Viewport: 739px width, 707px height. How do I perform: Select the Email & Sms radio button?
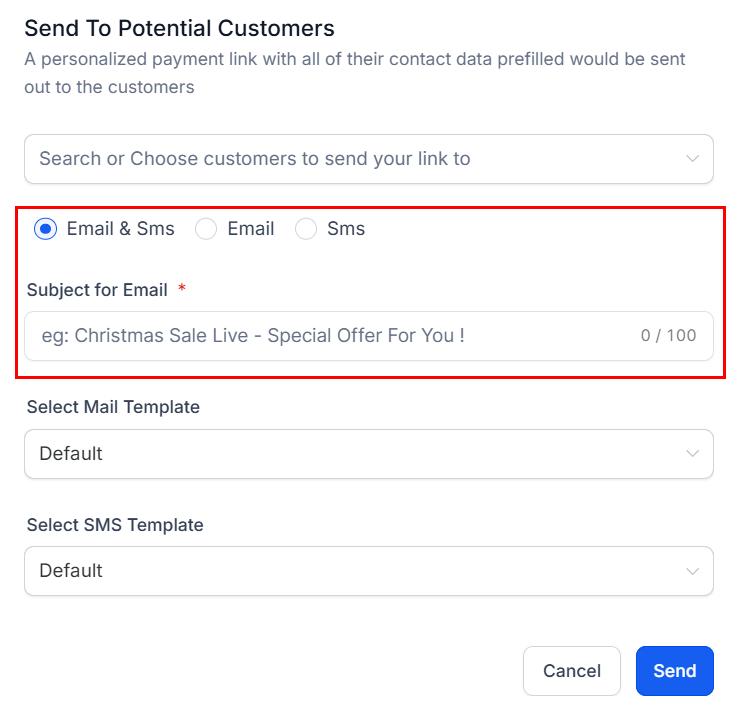(x=45, y=229)
